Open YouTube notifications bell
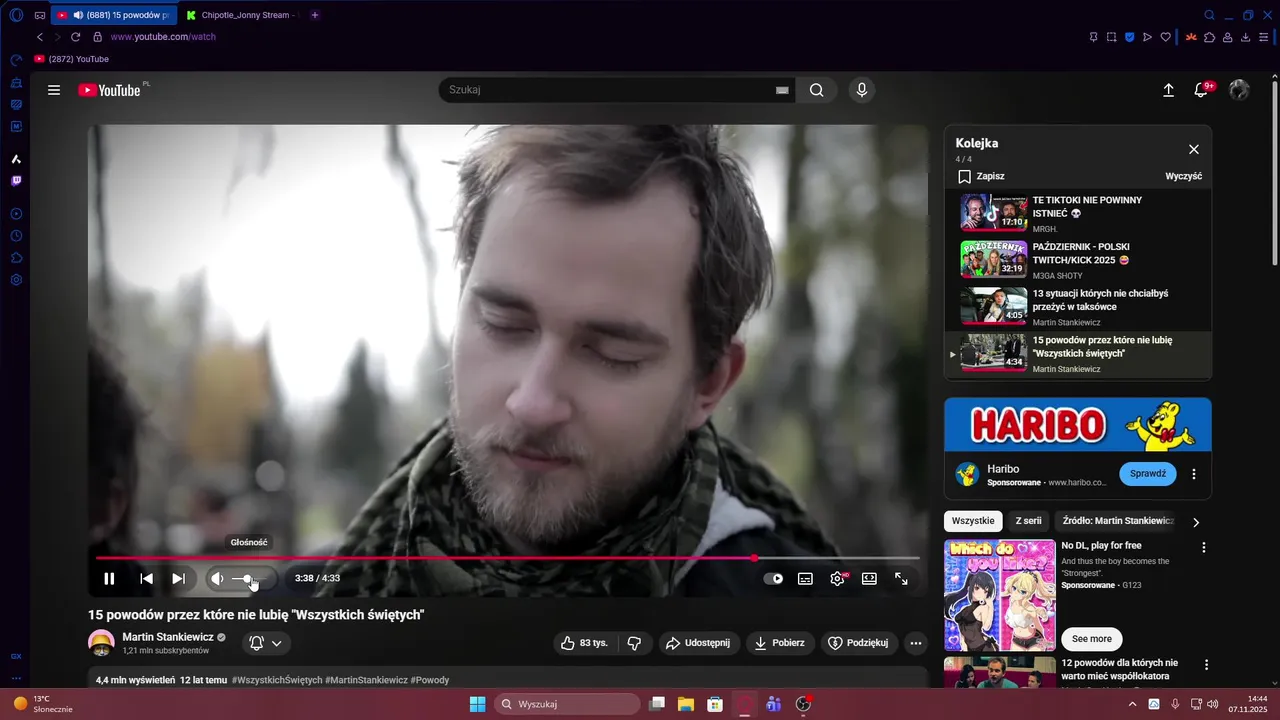1280x720 pixels. [1201, 90]
